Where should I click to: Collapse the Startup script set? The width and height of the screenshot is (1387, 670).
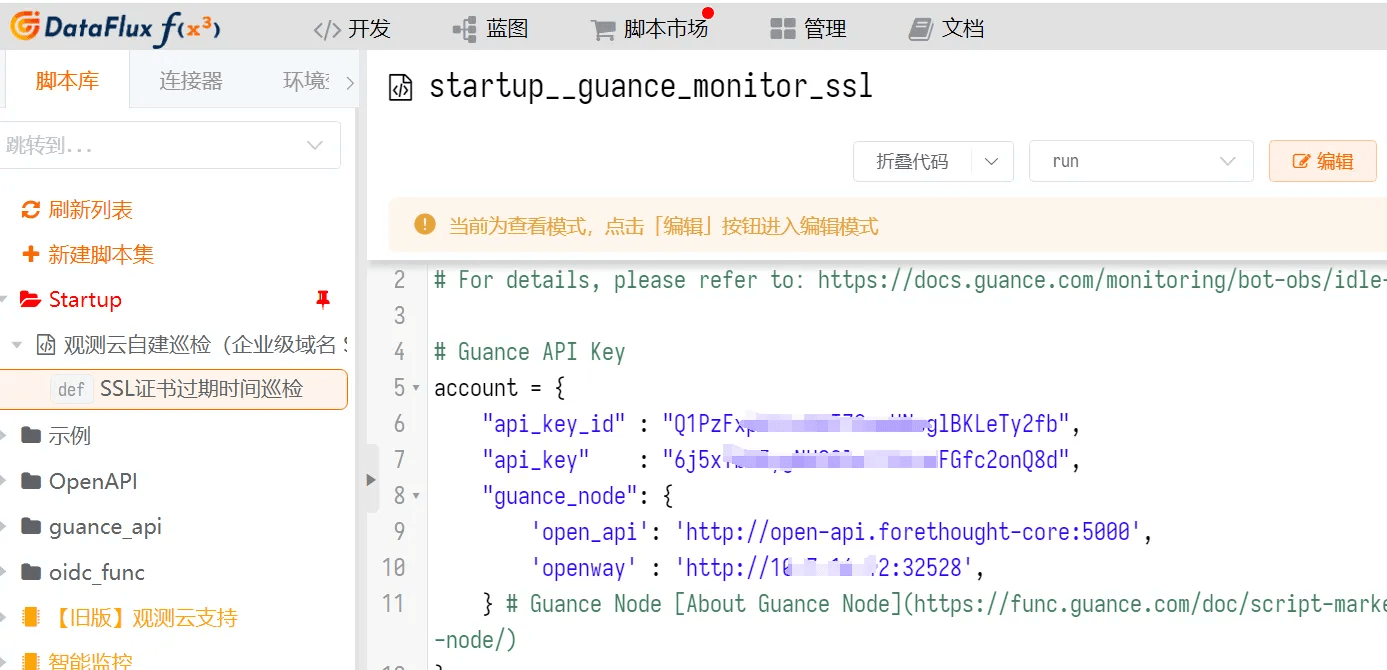tap(4, 299)
